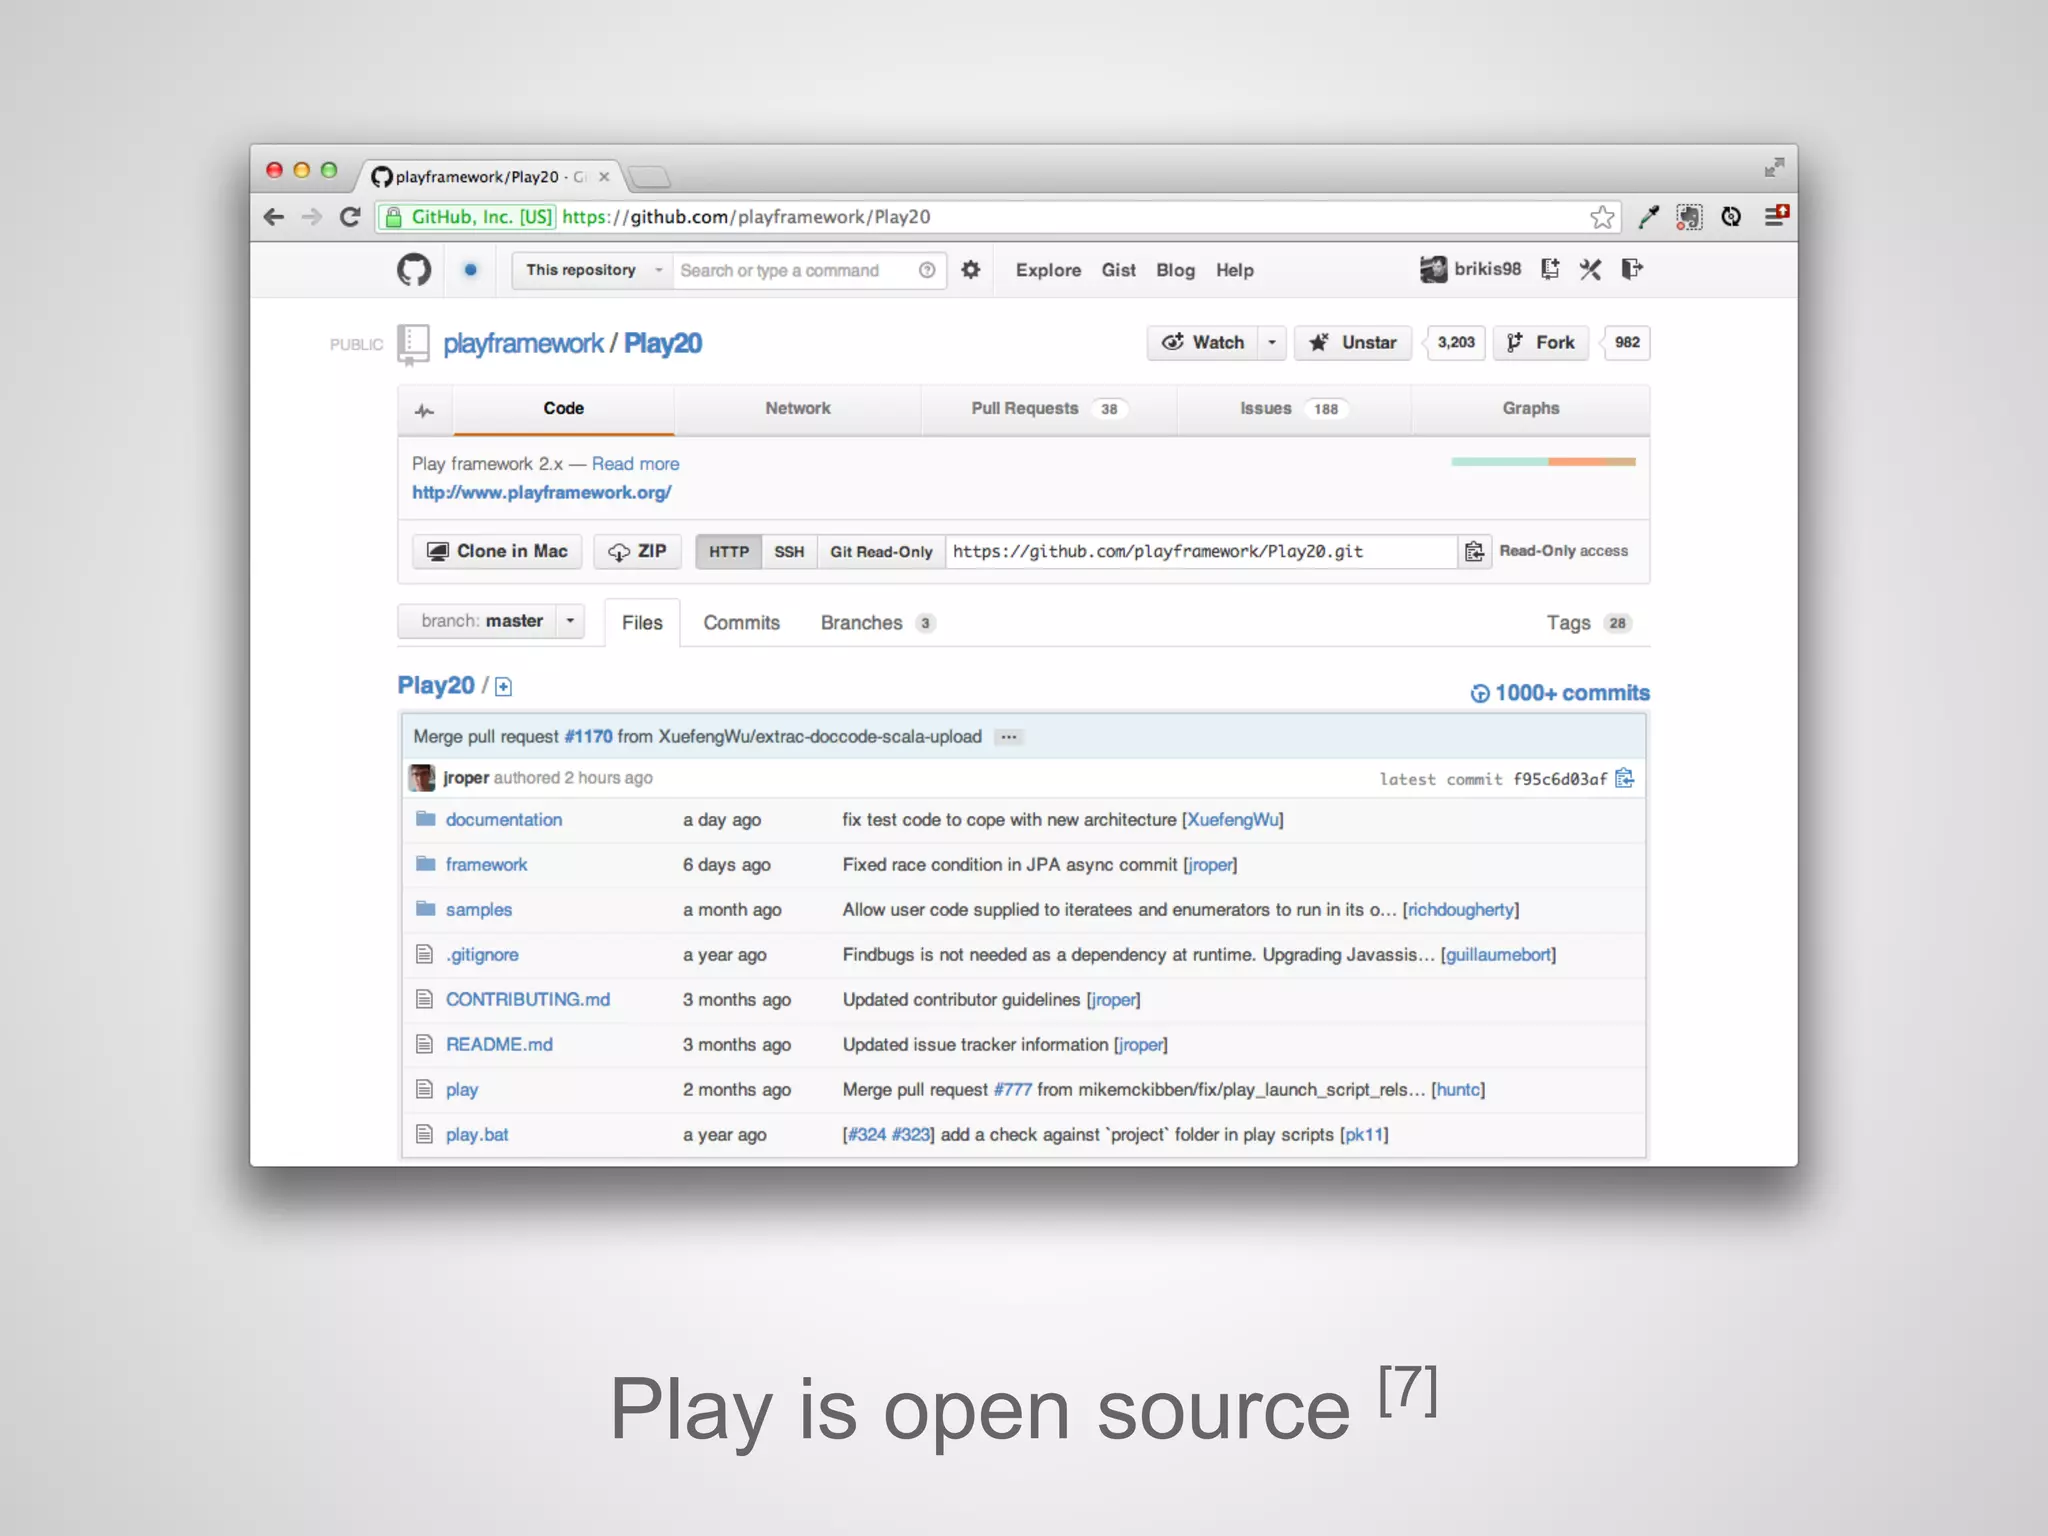2048x1536 pixels.
Task: Click the sign out icon
Action: coord(1632,269)
